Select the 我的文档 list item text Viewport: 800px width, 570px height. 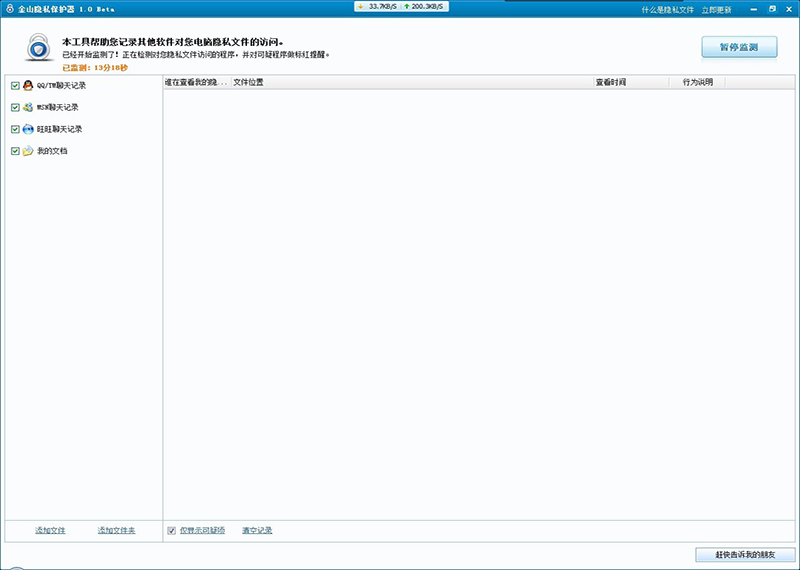52,151
